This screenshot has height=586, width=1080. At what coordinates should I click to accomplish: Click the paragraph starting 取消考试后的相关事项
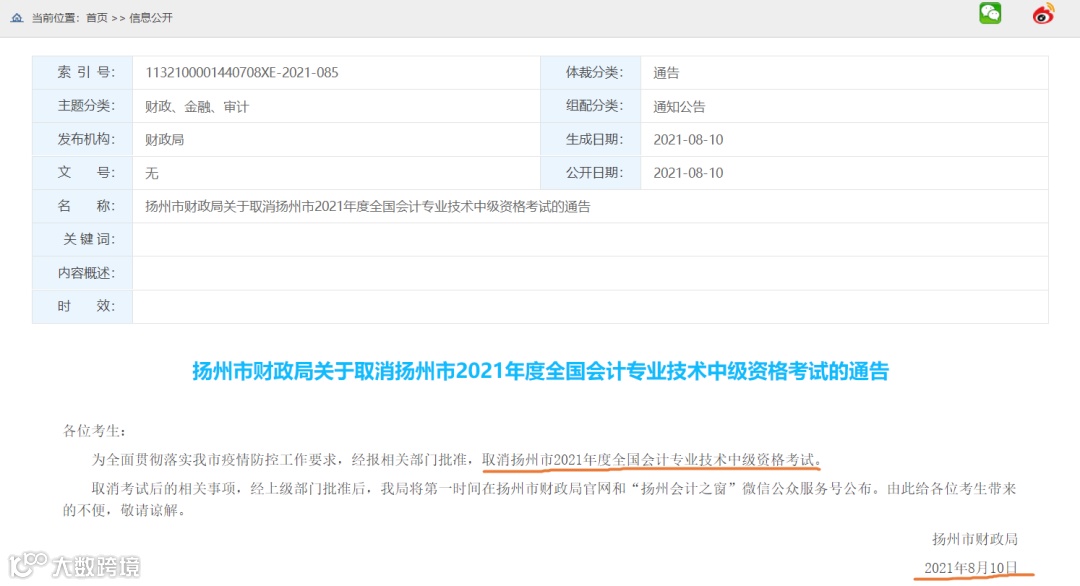point(539,499)
